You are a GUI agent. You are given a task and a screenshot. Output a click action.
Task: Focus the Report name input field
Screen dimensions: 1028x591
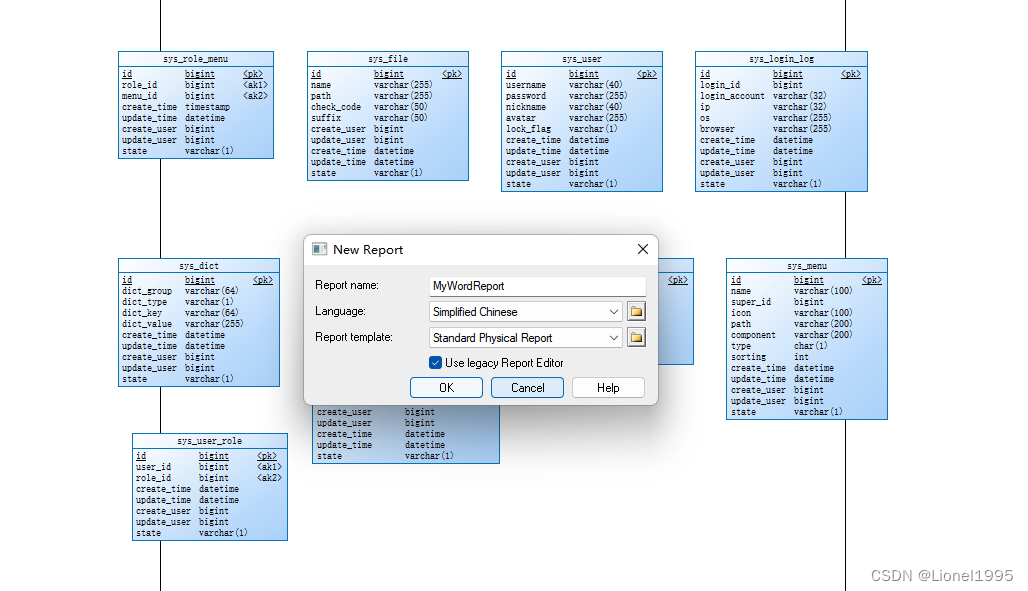[538, 286]
